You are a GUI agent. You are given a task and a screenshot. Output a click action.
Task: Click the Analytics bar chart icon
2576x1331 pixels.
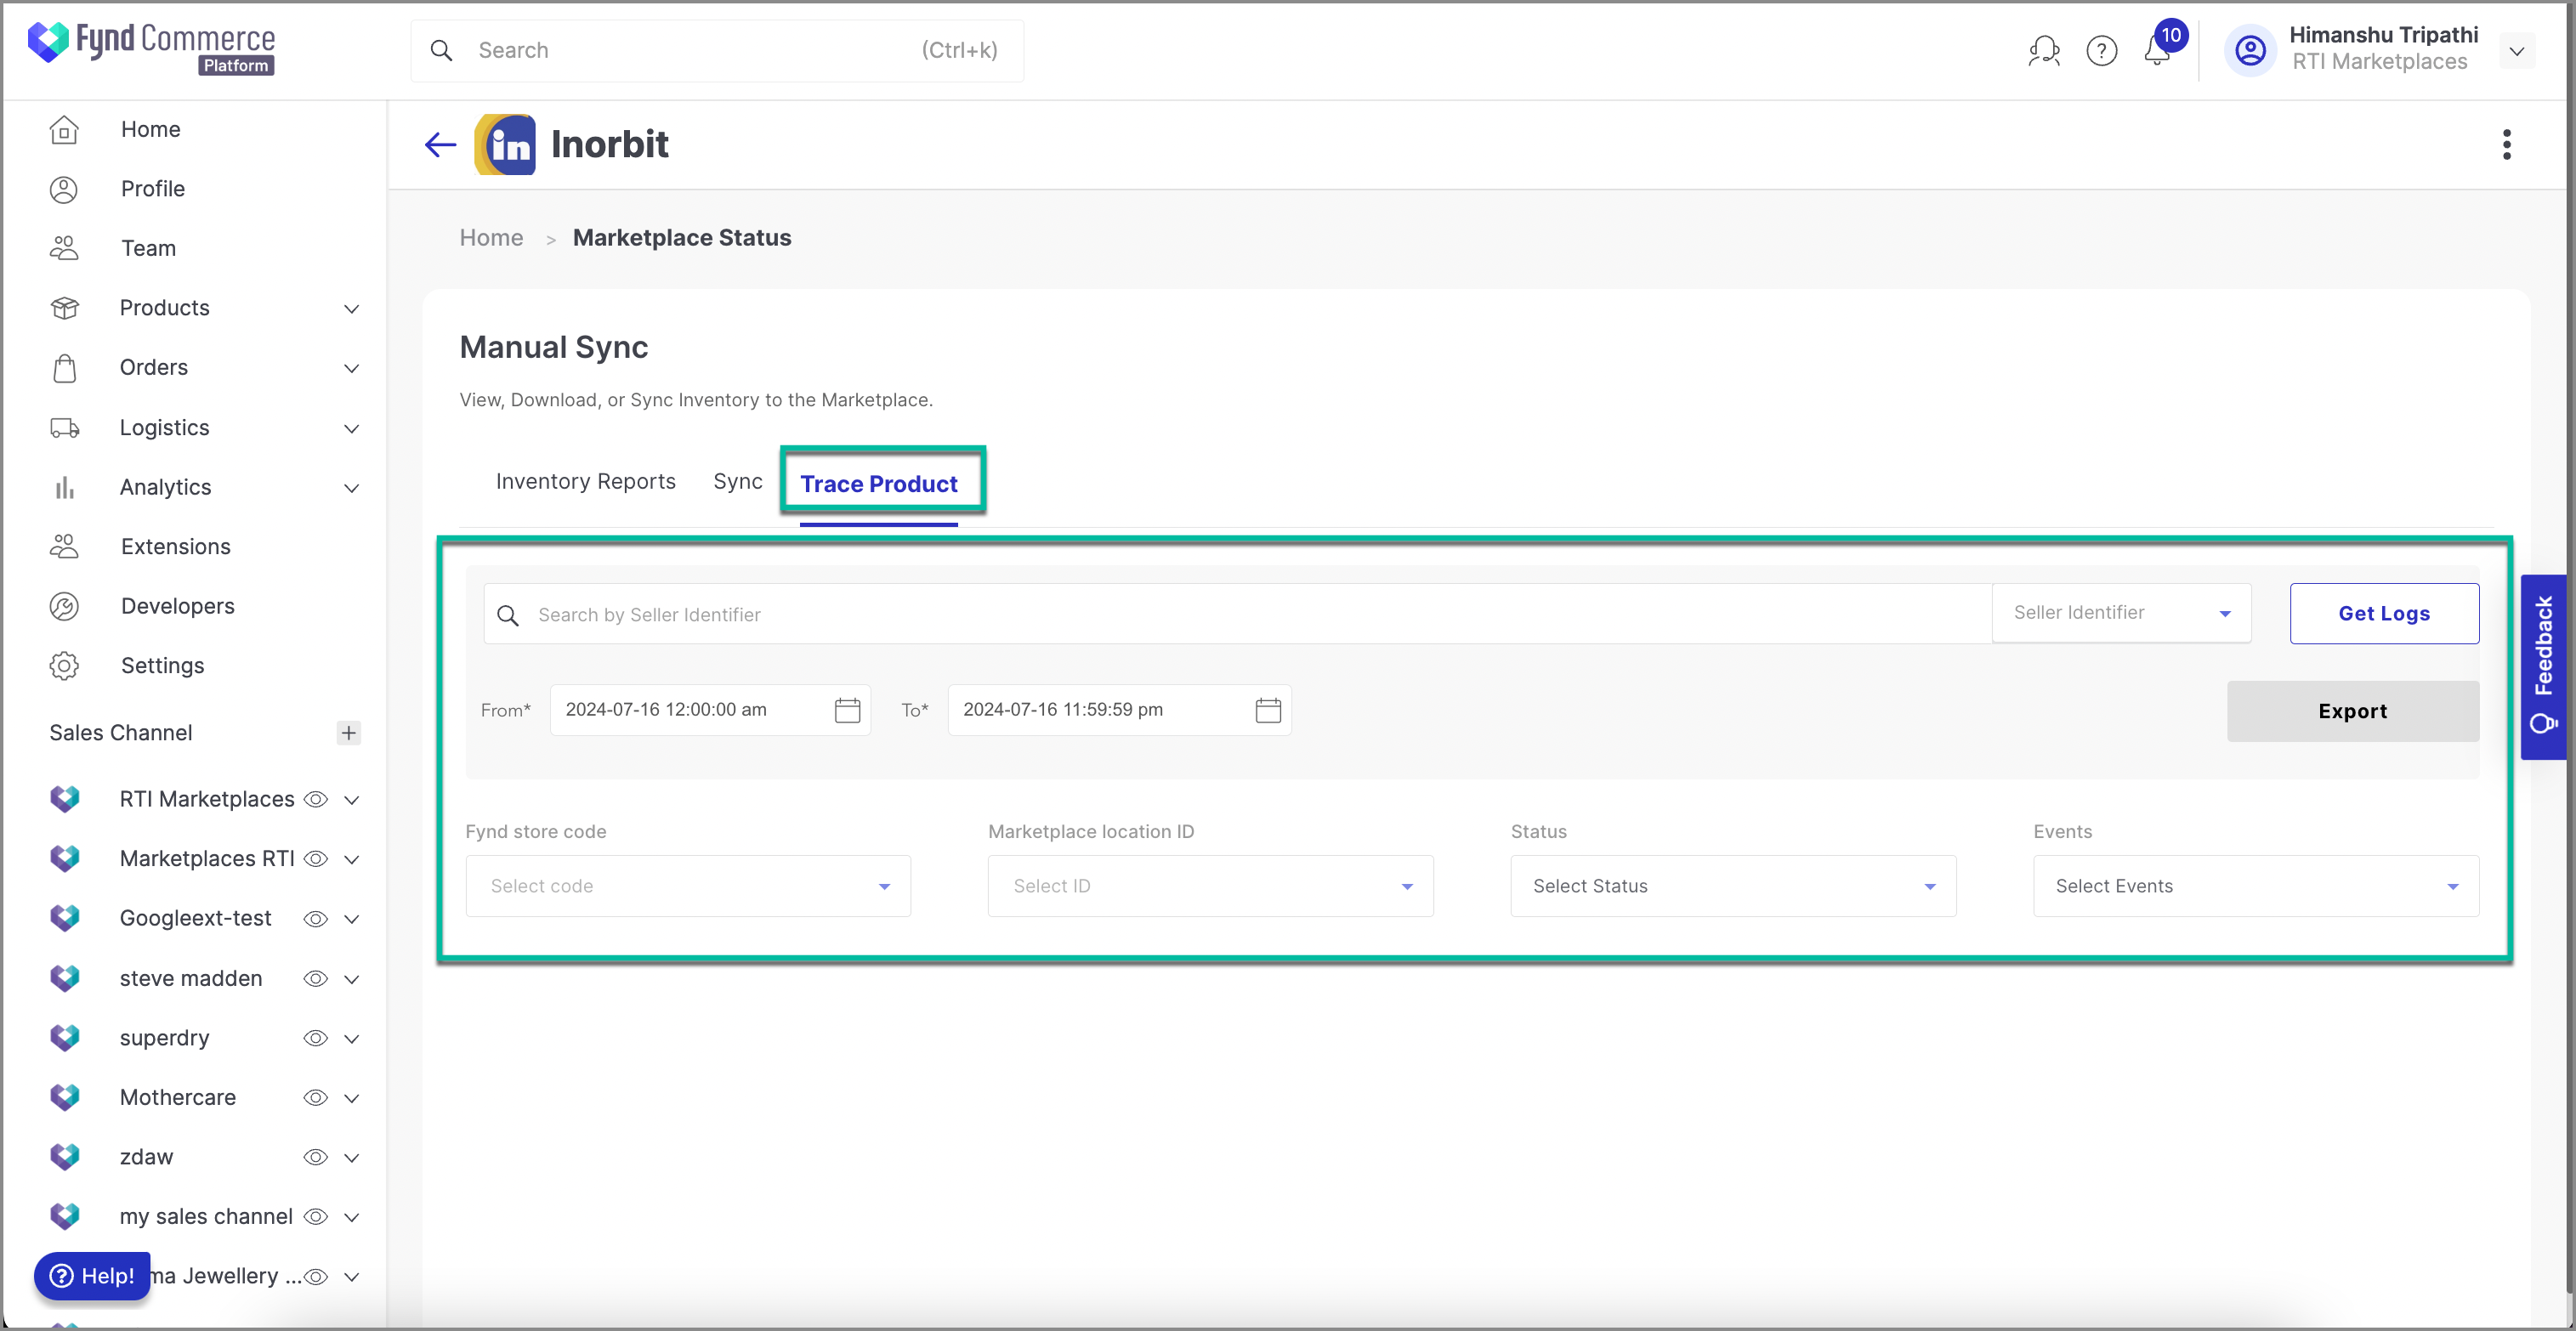click(x=64, y=487)
